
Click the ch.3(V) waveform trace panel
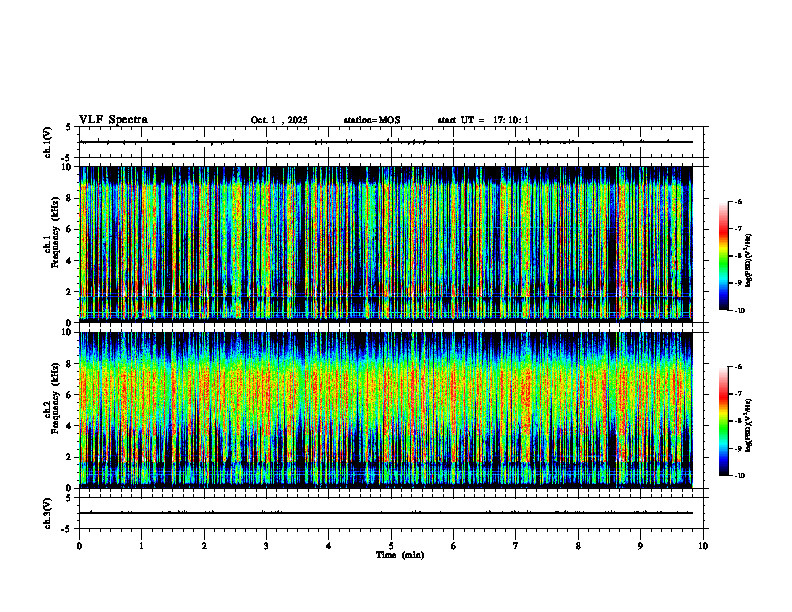pyautogui.click(x=391, y=513)
